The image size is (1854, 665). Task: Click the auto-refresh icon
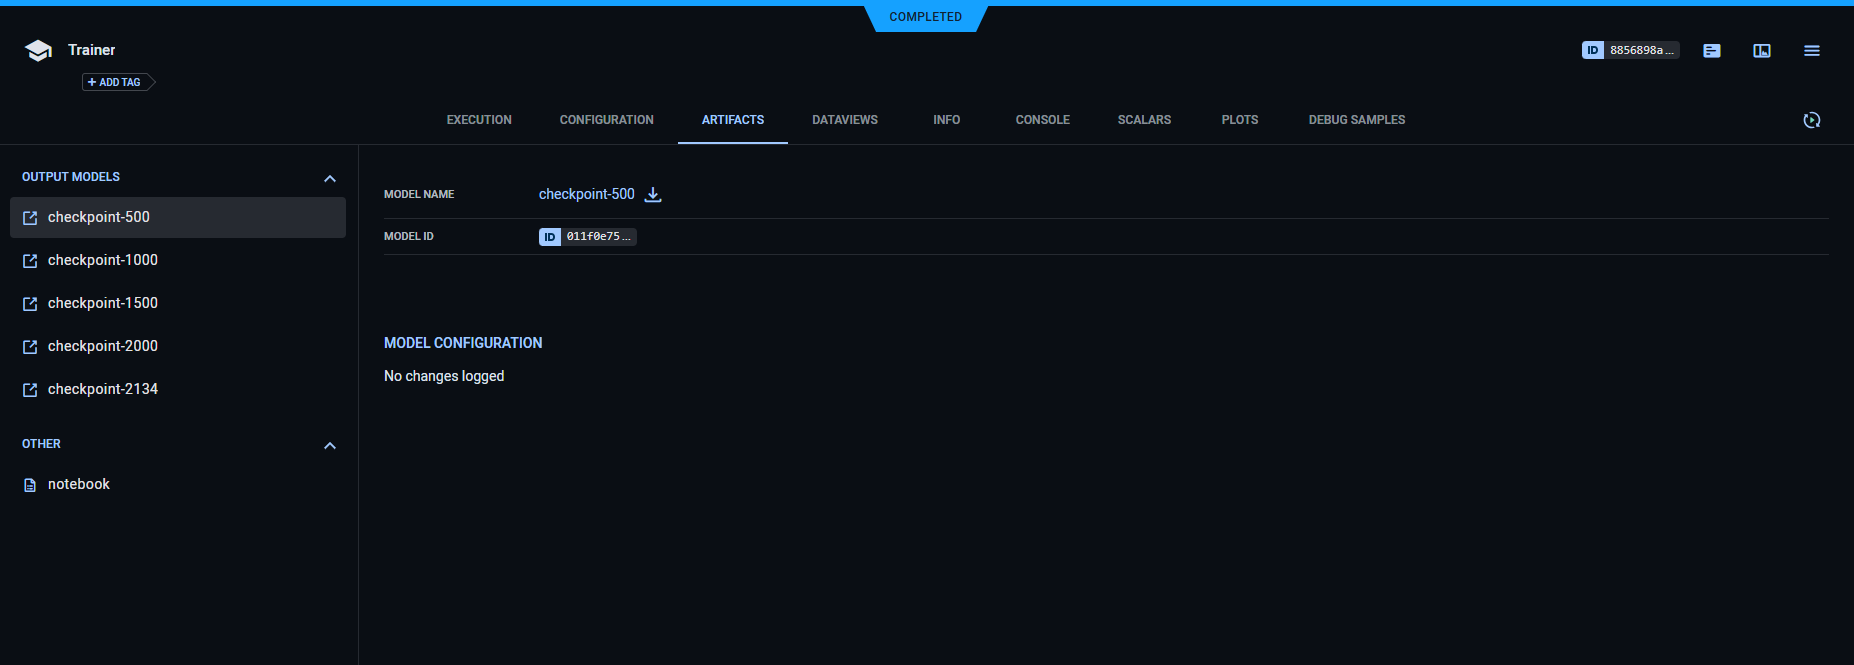[1811, 120]
